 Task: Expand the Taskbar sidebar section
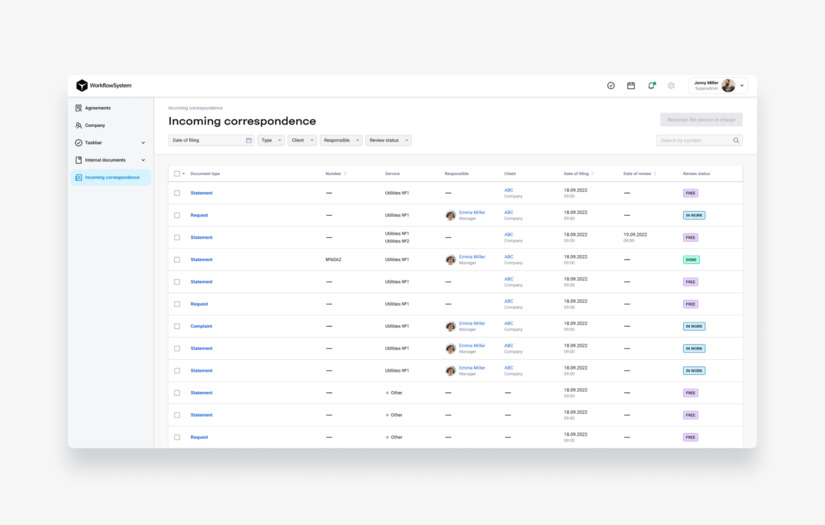(143, 143)
